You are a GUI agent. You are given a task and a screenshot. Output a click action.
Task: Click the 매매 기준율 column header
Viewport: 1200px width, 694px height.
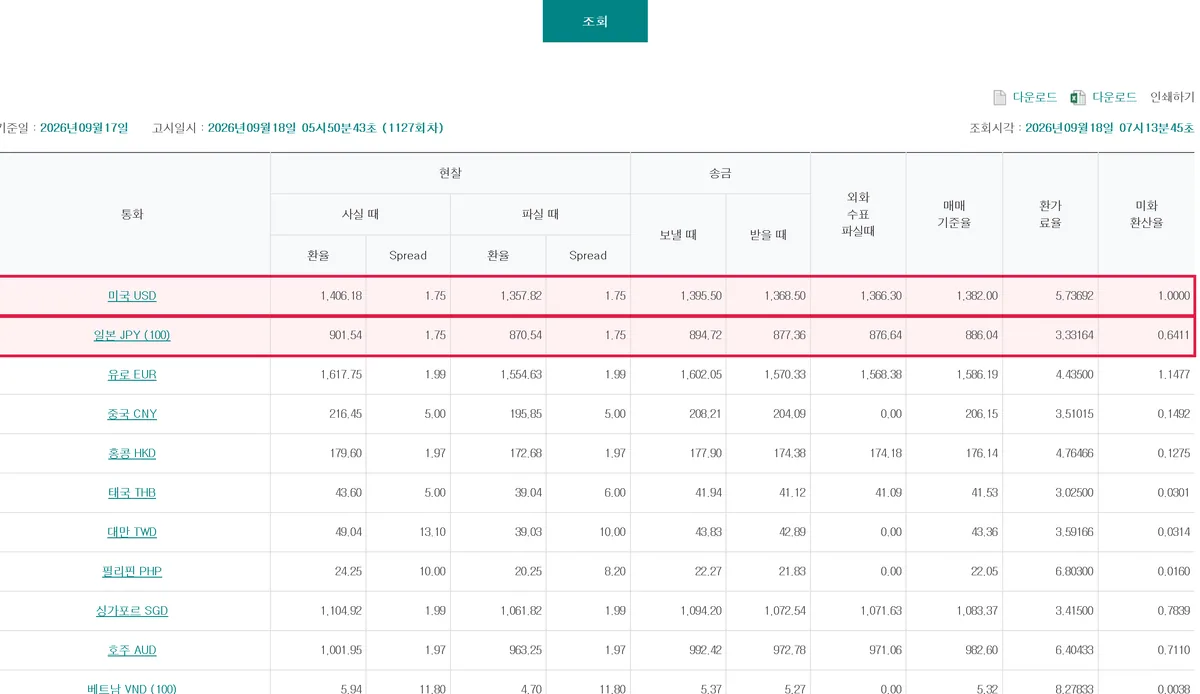(954, 214)
